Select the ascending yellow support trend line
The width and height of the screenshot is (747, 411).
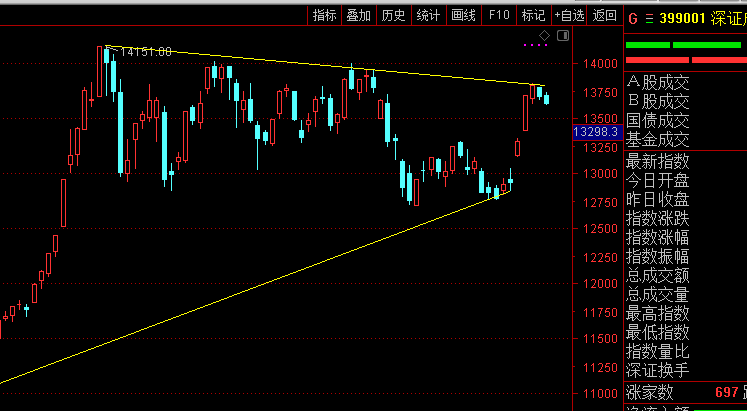pyautogui.click(x=255, y=287)
